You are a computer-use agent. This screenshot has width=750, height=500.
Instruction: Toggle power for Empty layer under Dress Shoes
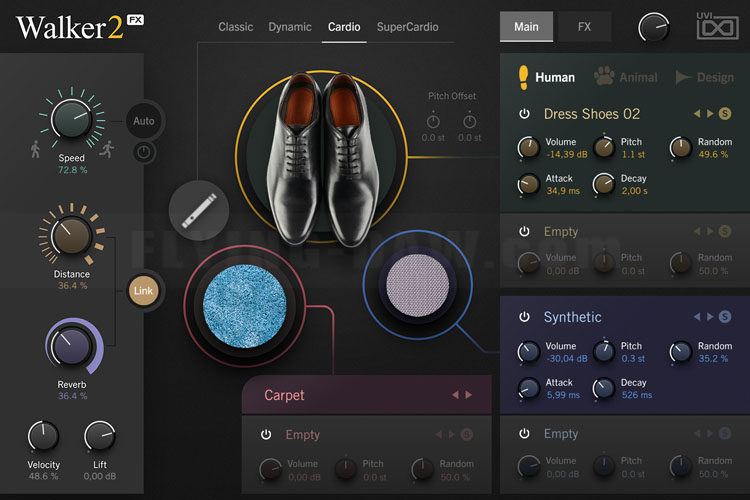pos(524,232)
